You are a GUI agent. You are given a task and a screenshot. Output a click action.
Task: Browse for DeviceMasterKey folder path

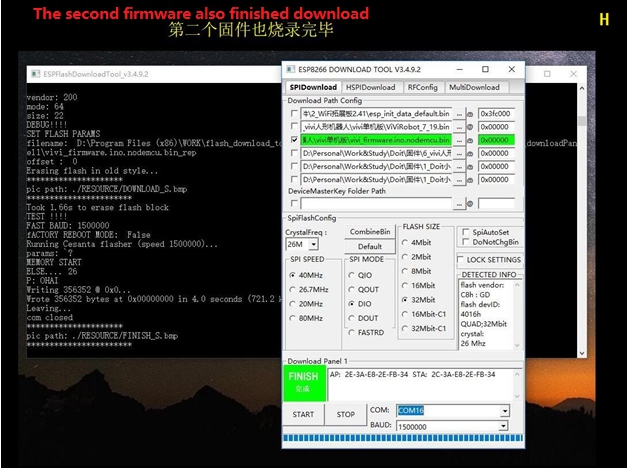pyautogui.click(x=459, y=204)
